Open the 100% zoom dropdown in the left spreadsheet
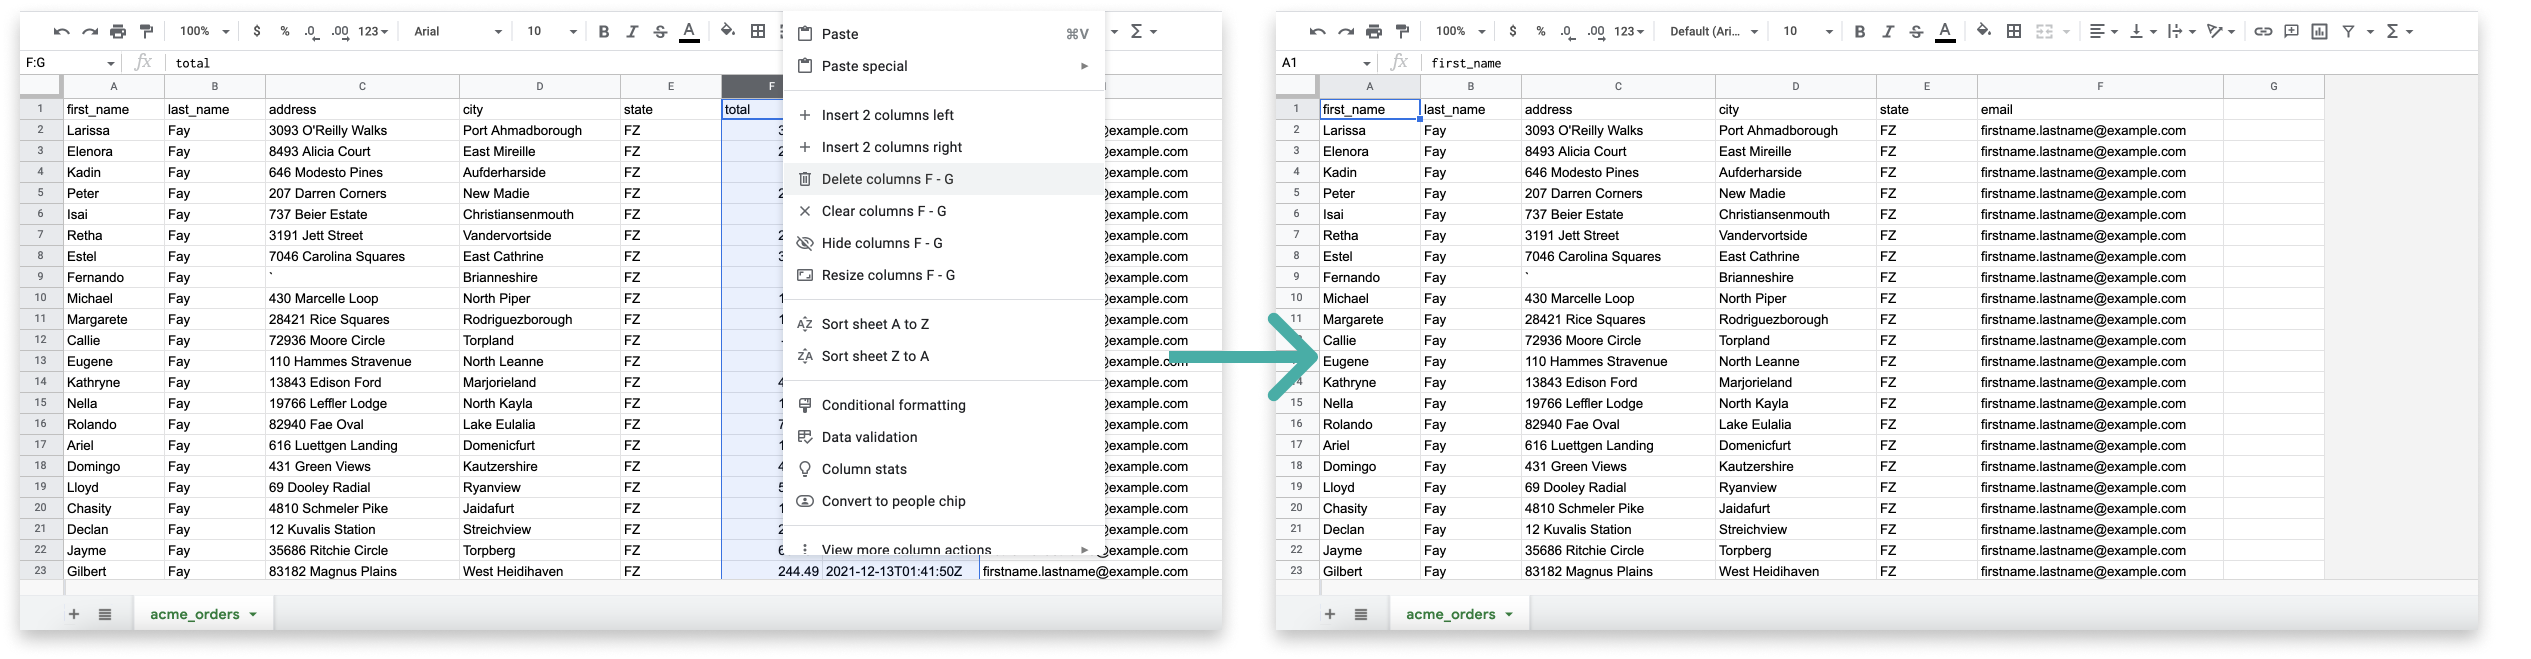The image size is (2531, 659). [x=204, y=32]
